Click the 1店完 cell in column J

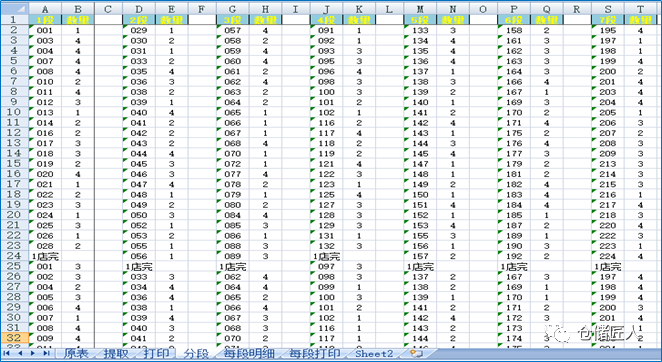326,256
